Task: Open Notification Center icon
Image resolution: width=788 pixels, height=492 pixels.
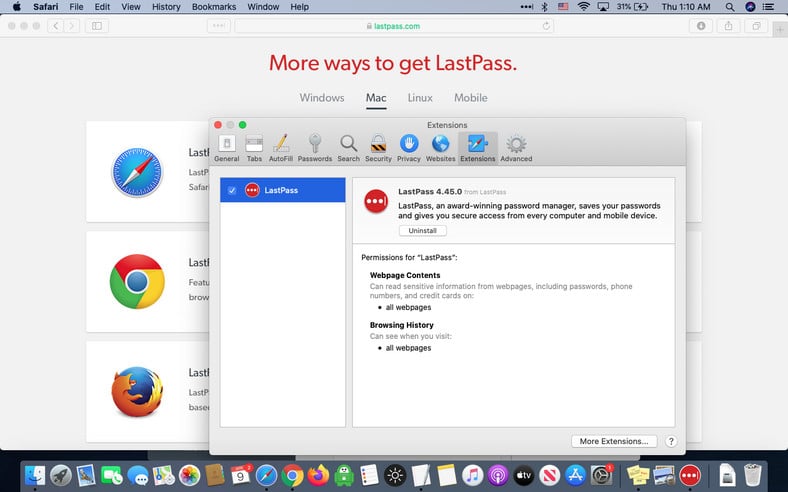Action: [x=768, y=7]
